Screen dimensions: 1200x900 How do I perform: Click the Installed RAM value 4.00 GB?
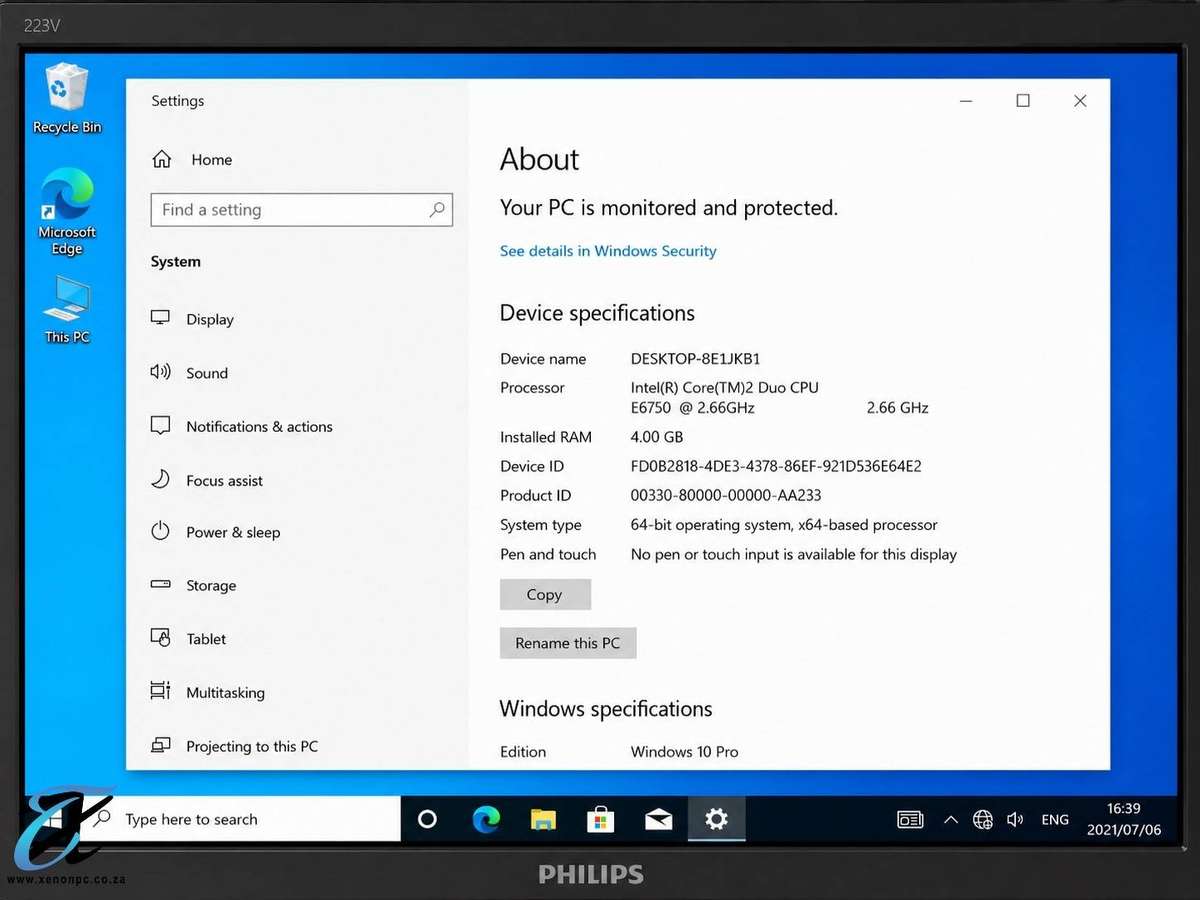click(657, 437)
